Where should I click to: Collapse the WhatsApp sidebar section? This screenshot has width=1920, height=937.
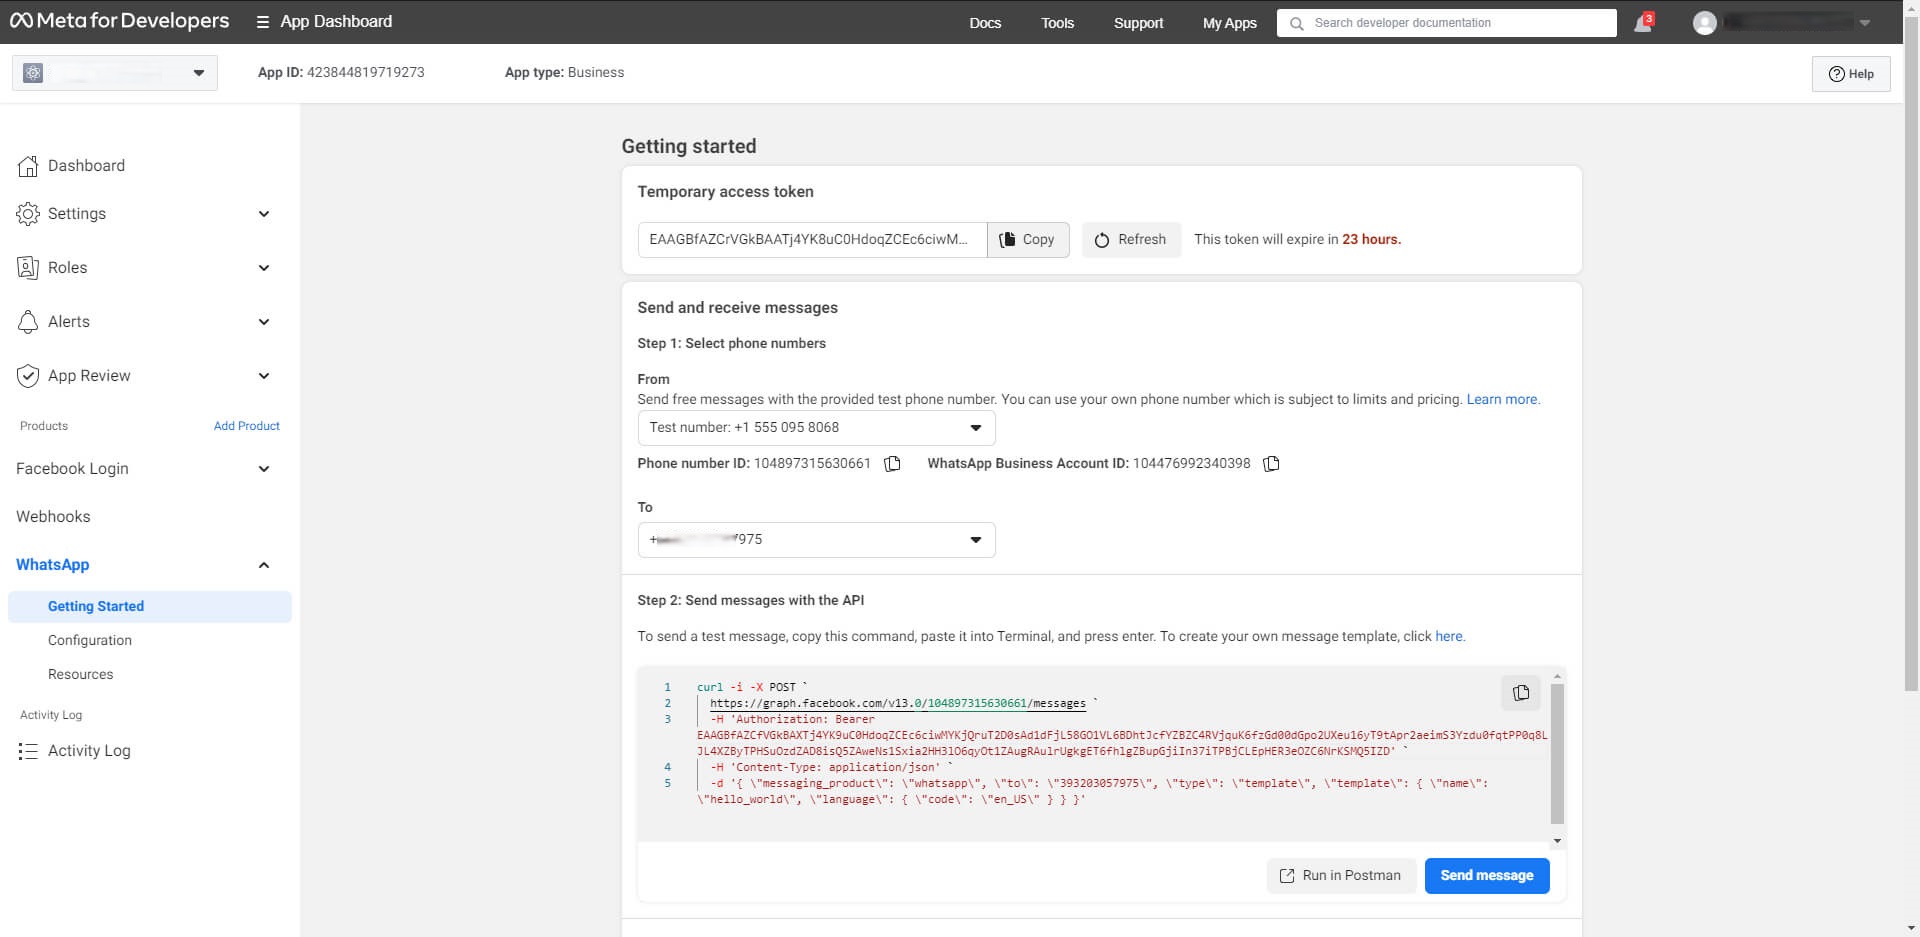point(264,565)
